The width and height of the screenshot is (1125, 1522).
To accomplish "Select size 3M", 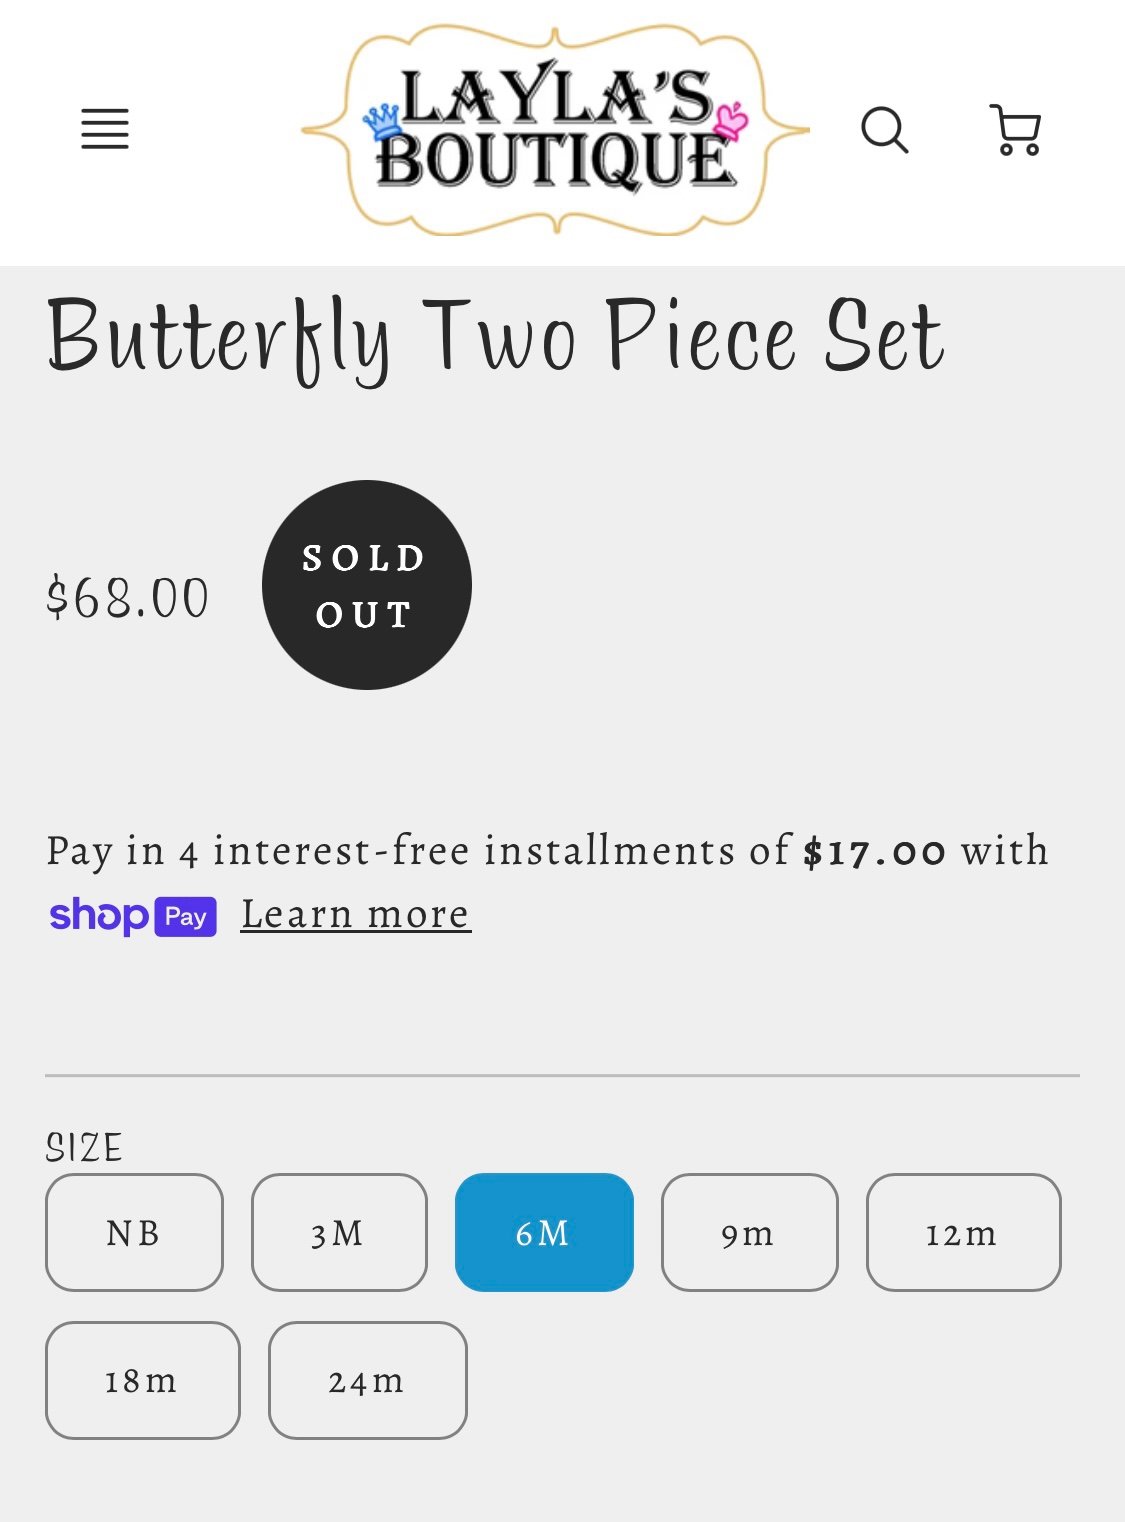I will coord(339,1232).
